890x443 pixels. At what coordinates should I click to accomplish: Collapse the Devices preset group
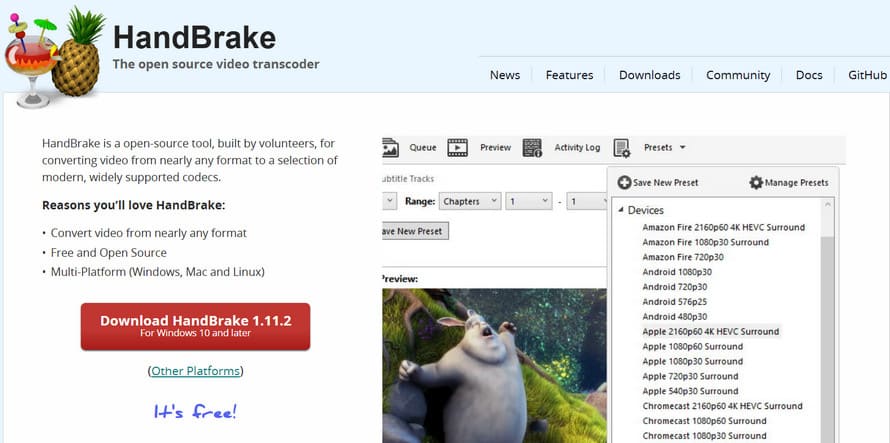point(620,210)
